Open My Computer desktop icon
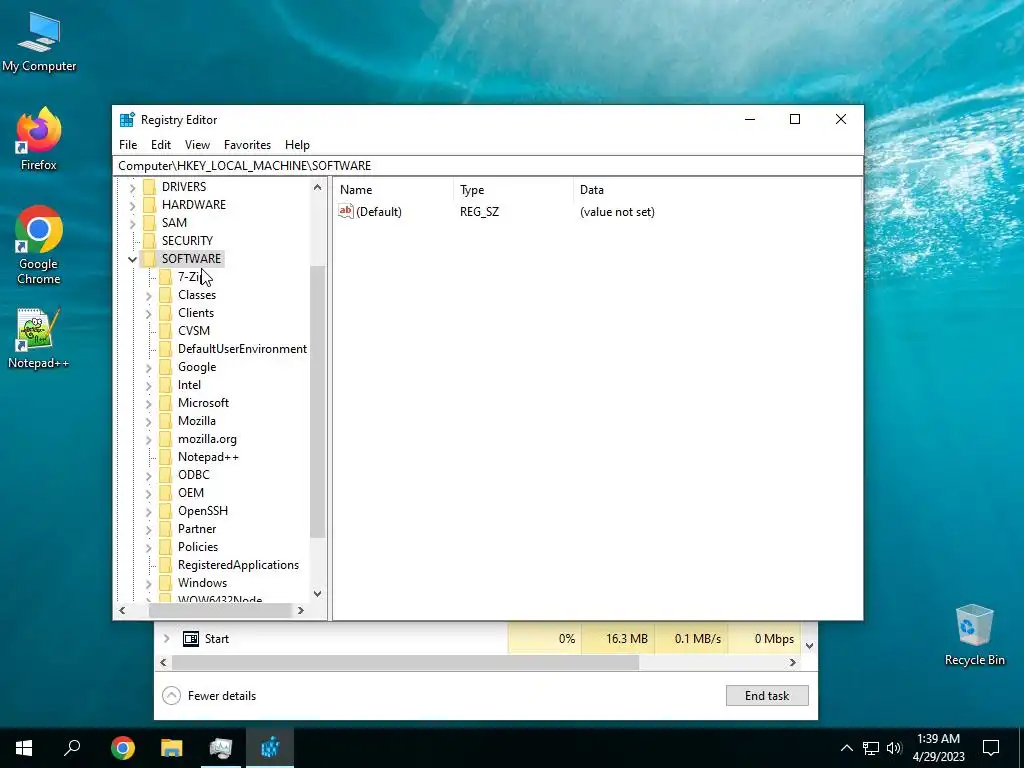 pyautogui.click(x=39, y=42)
